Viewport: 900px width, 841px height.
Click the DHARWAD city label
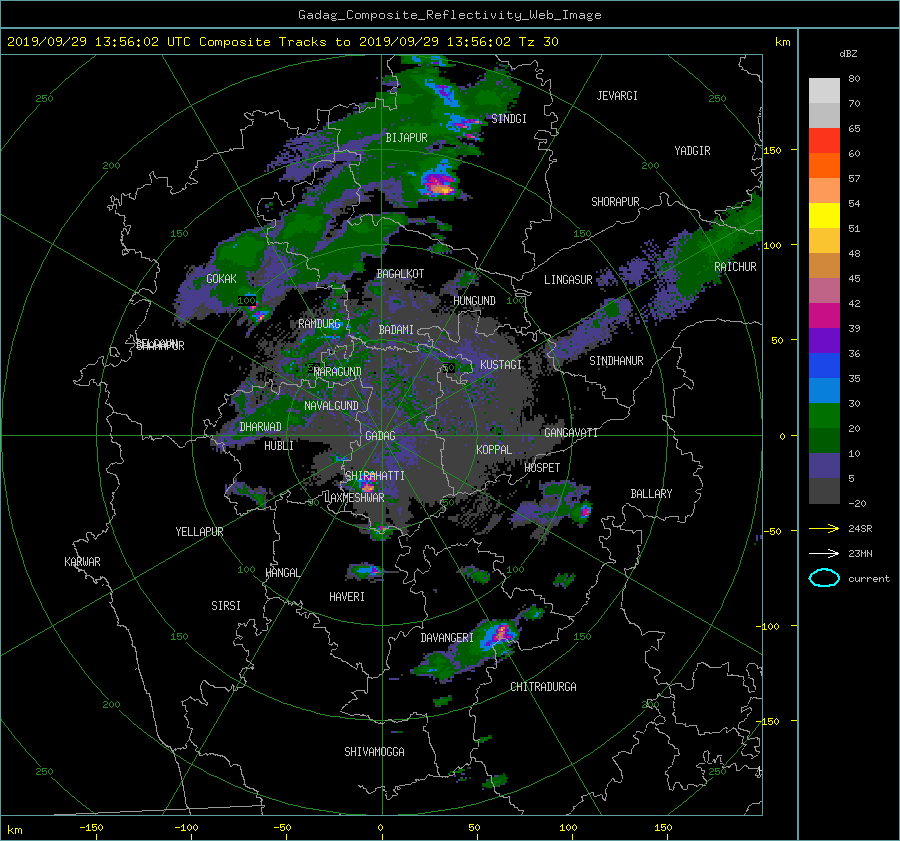[260, 427]
